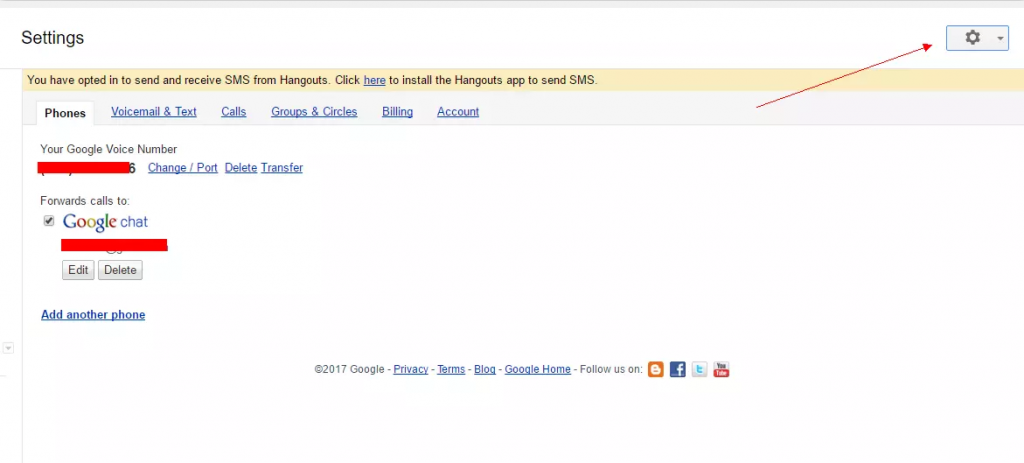This screenshot has width=1024, height=463.
Task: Click the Delete button under Google chat
Action: tap(120, 270)
